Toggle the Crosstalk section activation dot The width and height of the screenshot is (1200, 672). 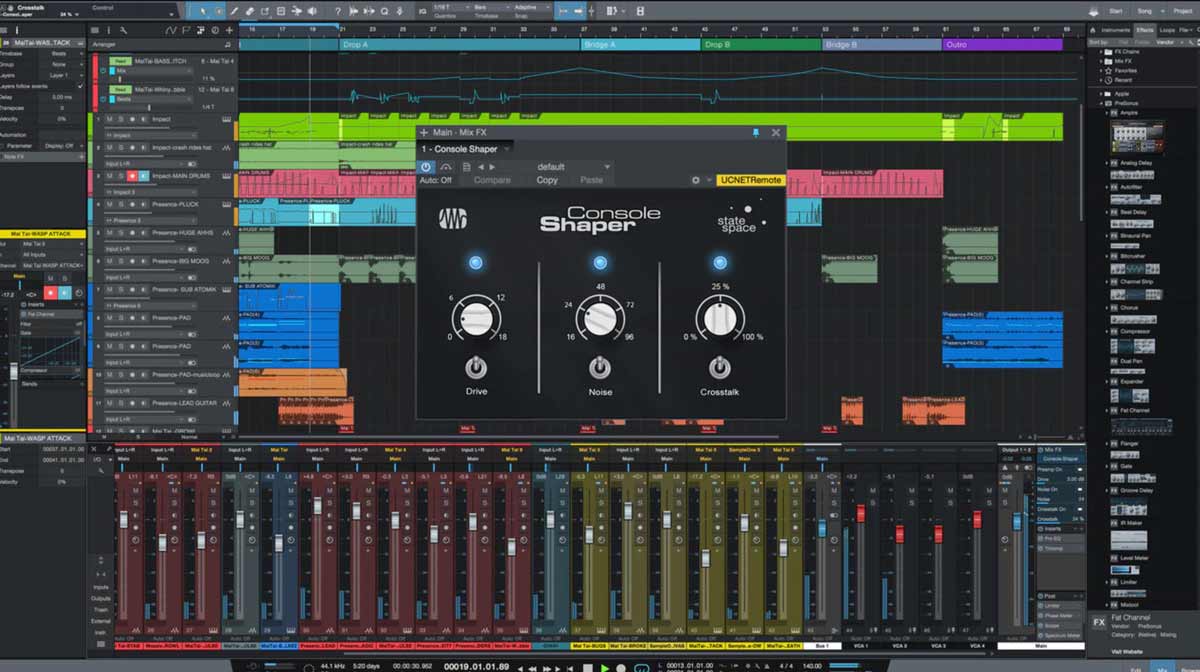718,262
